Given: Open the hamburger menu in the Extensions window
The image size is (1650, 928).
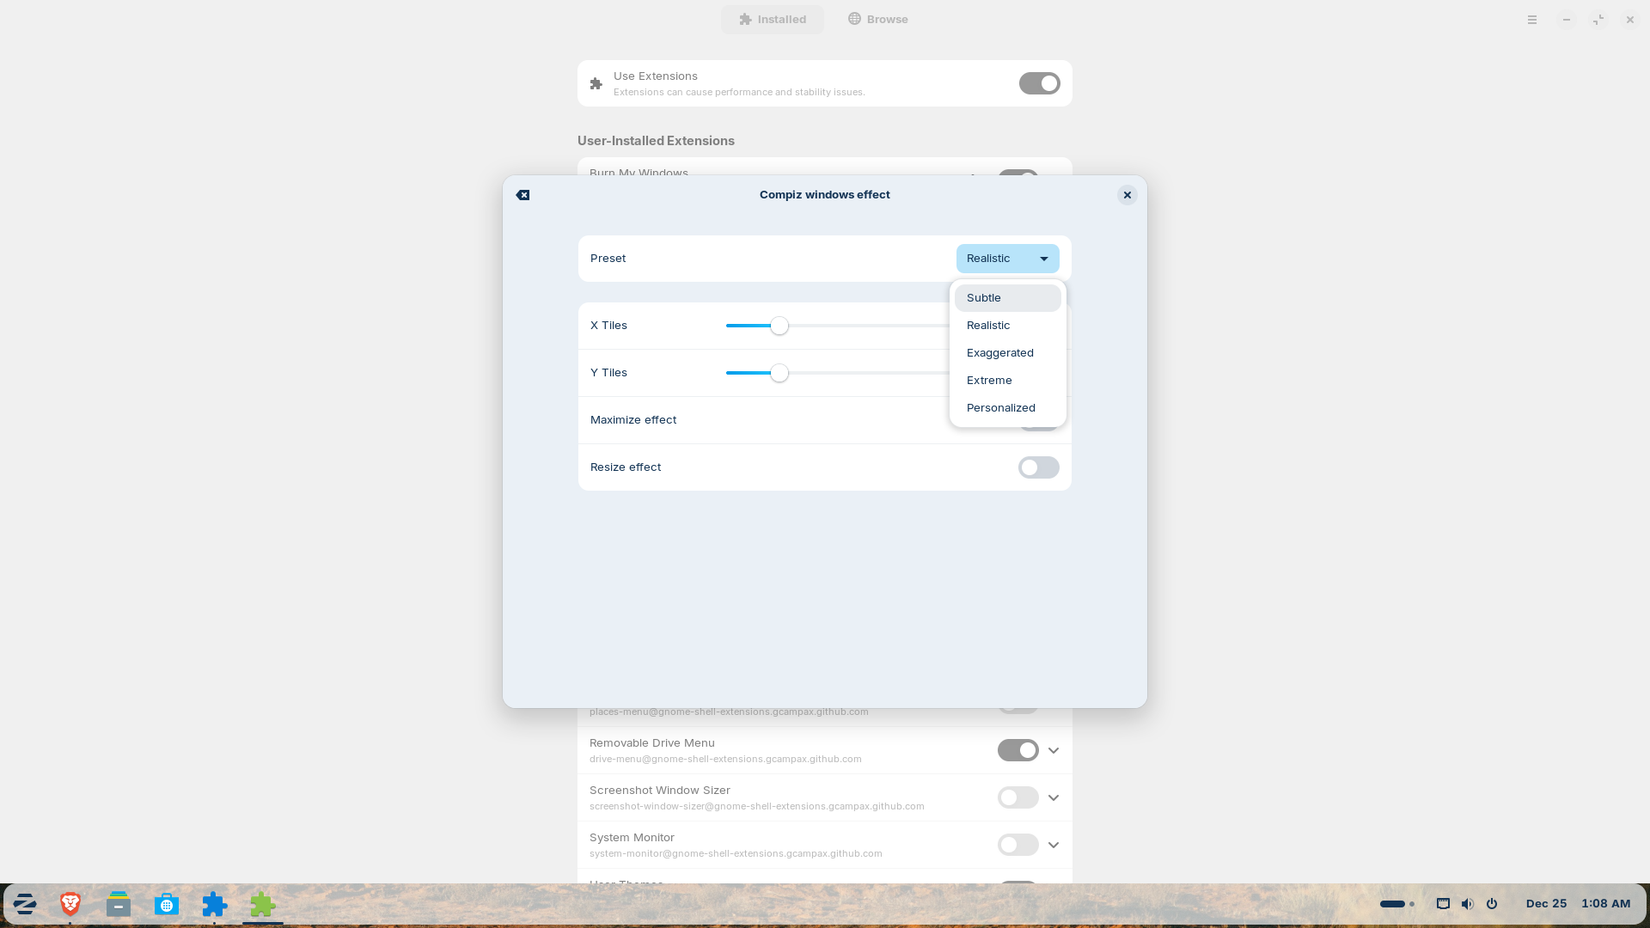Looking at the screenshot, I should [x=1532, y=19].
